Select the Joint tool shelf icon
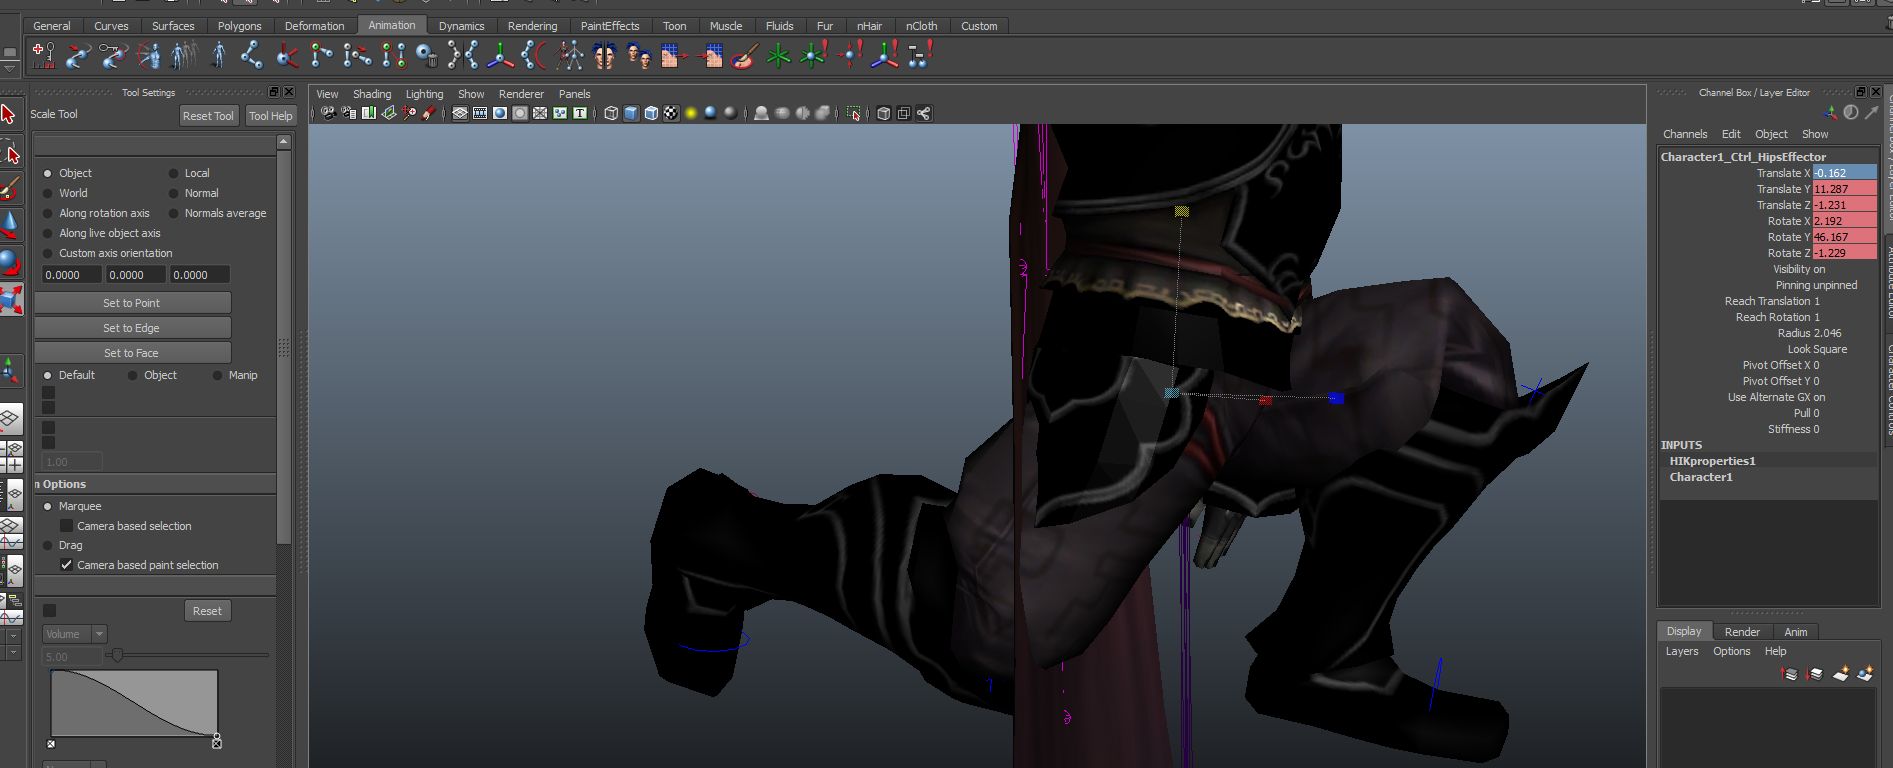This screenshot has height=768, width=1893. [251, 55]
